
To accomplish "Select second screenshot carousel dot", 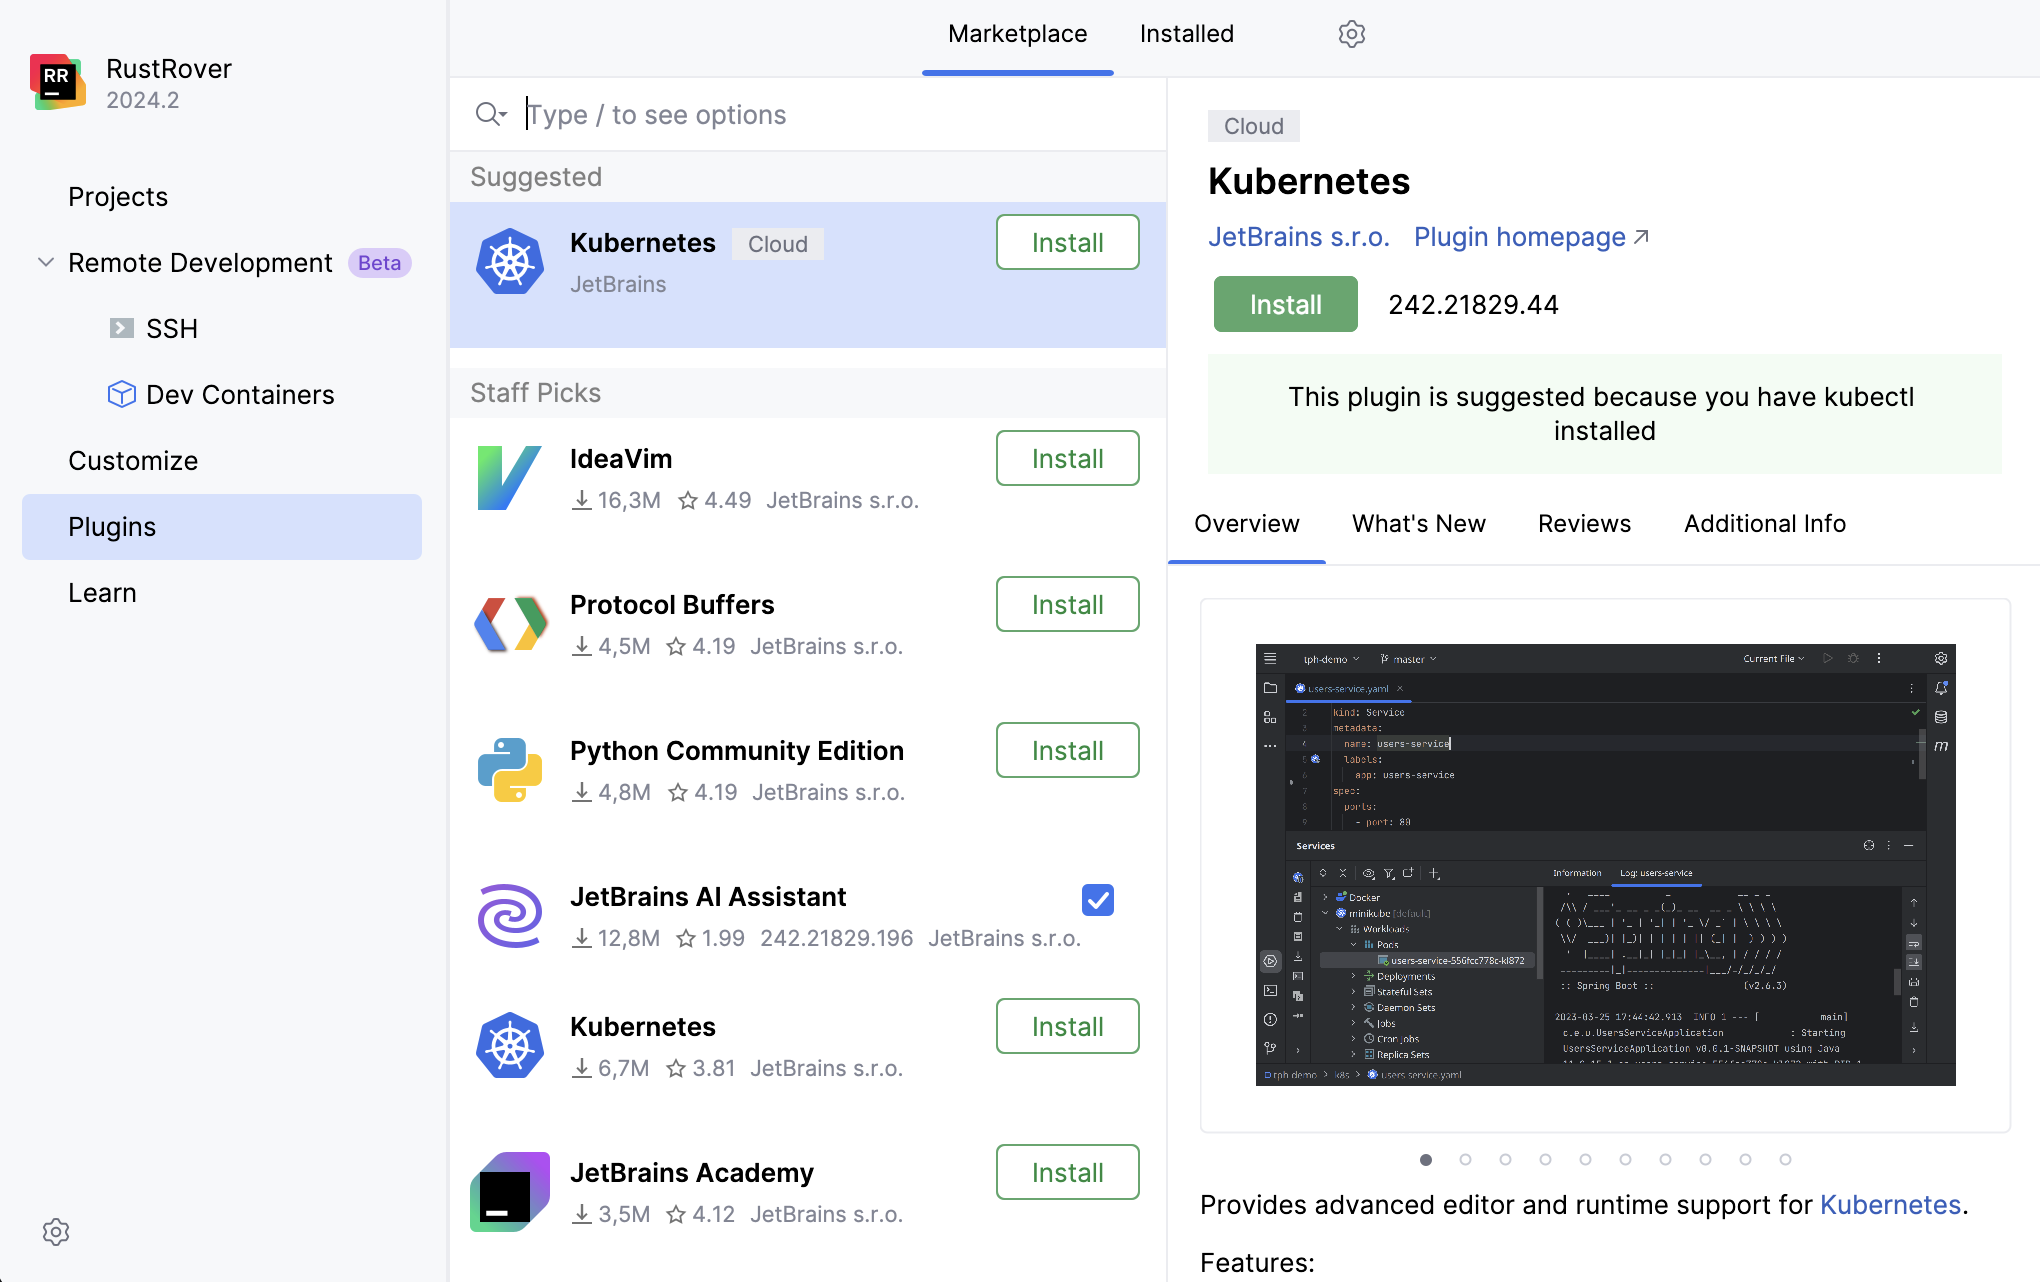I will (x=1465, y=1160).
